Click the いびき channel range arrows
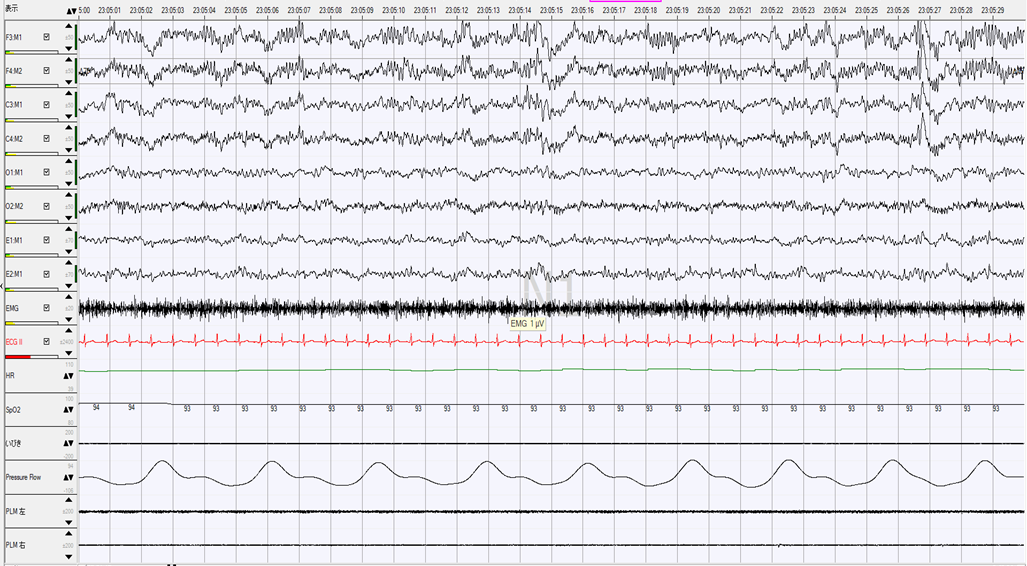The width and height of the screenshot is (1027, 566). point(68,443)
